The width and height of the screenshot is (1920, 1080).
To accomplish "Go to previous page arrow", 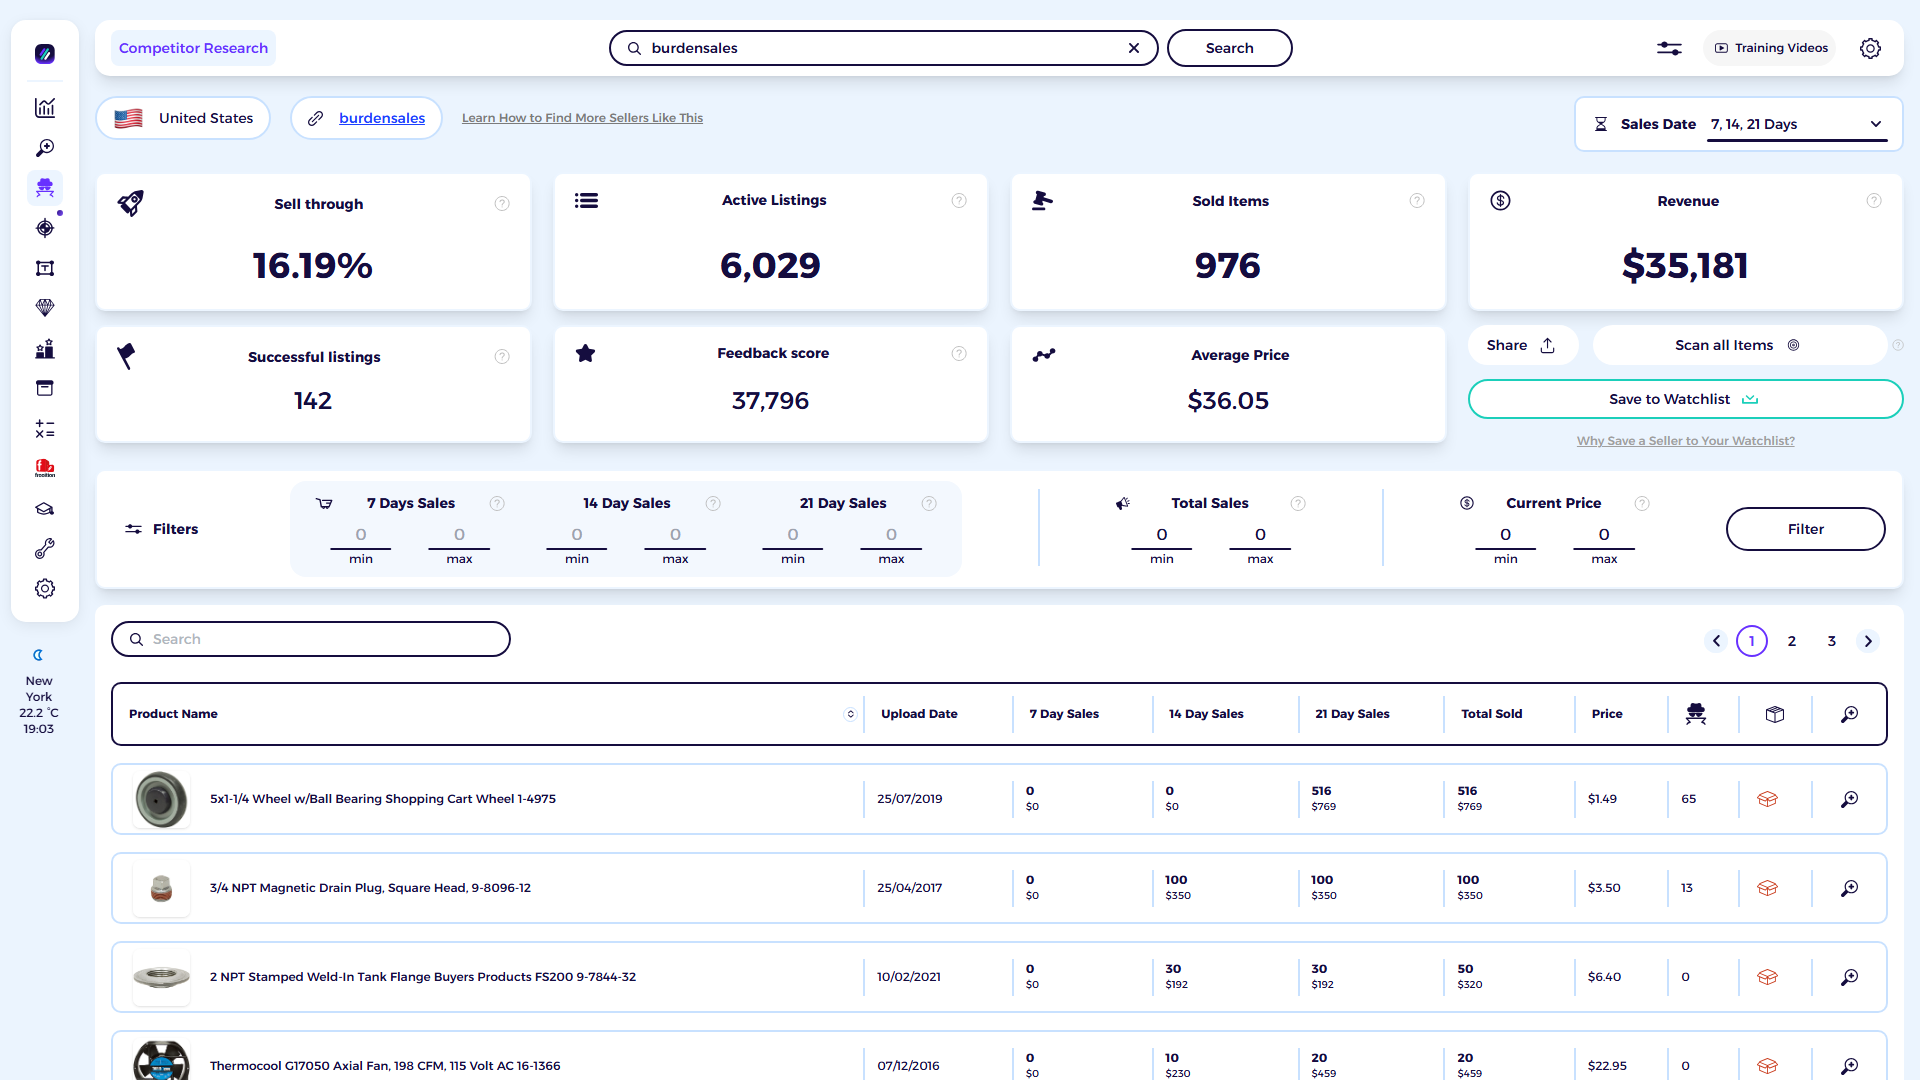I will [x=1716, y=641].
